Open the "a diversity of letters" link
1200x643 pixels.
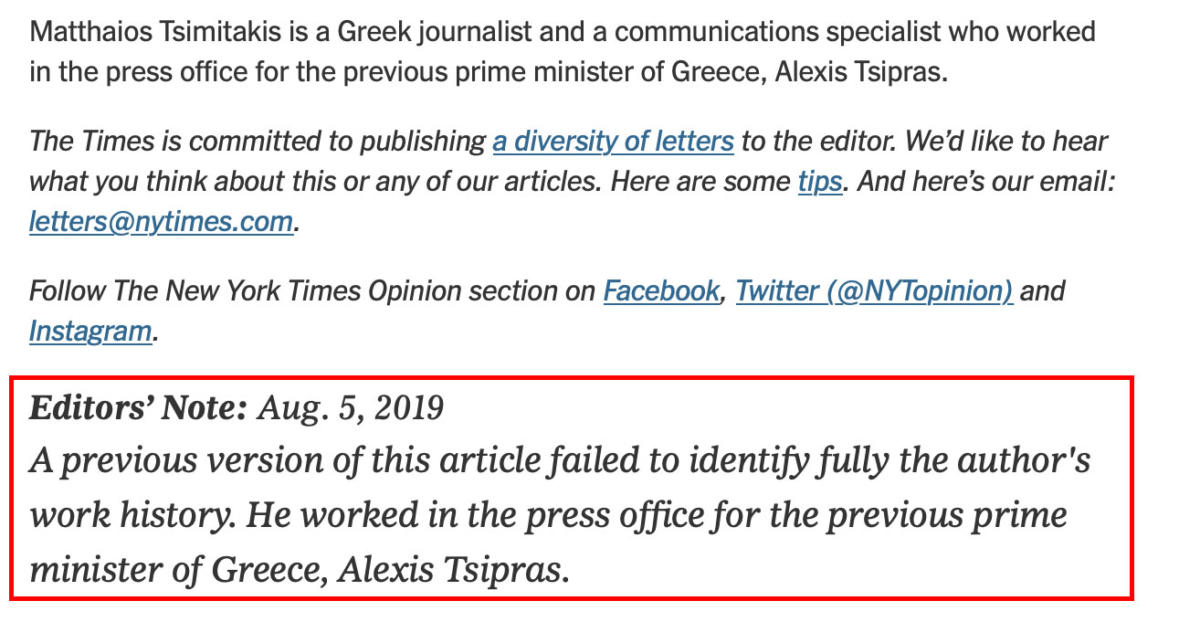pos(613,142)
